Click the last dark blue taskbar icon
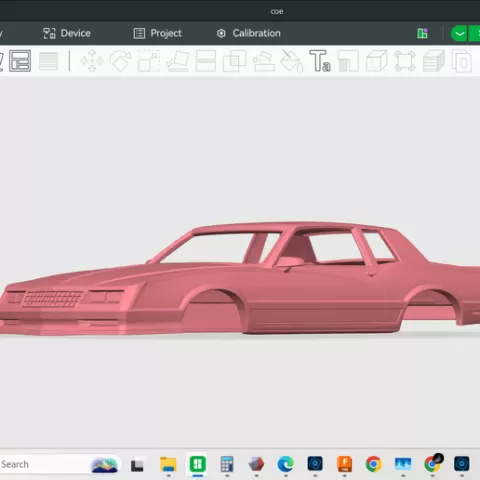 pos(462,464)
